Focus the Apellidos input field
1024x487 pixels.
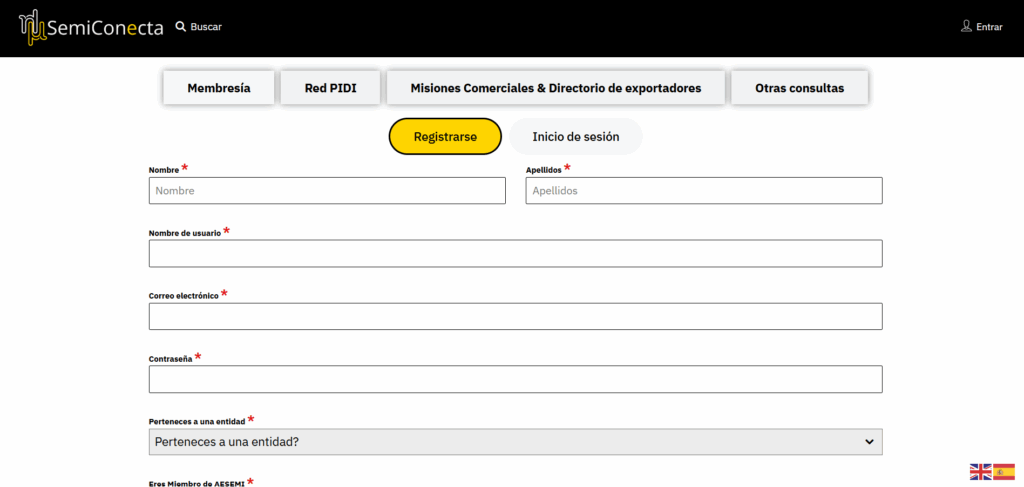(x=703, y=191)
